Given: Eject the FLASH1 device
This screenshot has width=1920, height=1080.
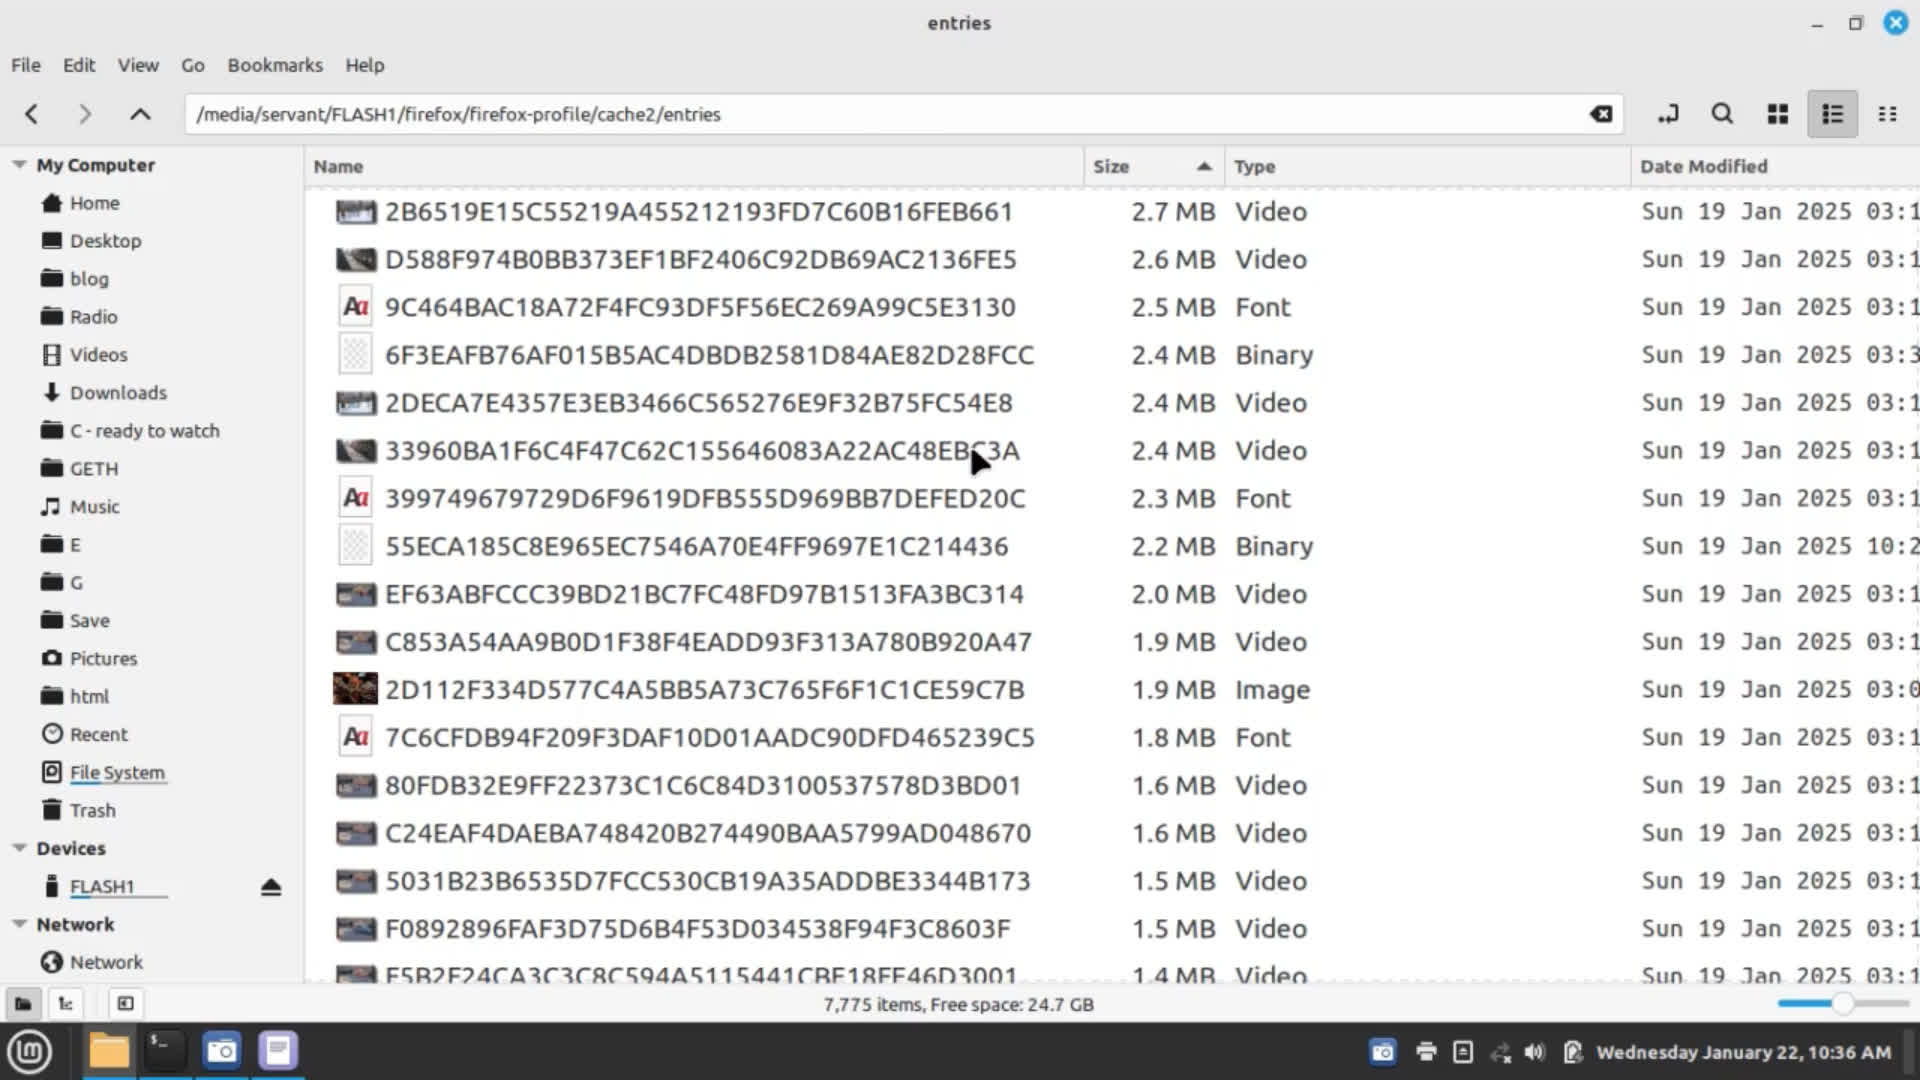Looking at the screenshot, I should tap(271, 887).
